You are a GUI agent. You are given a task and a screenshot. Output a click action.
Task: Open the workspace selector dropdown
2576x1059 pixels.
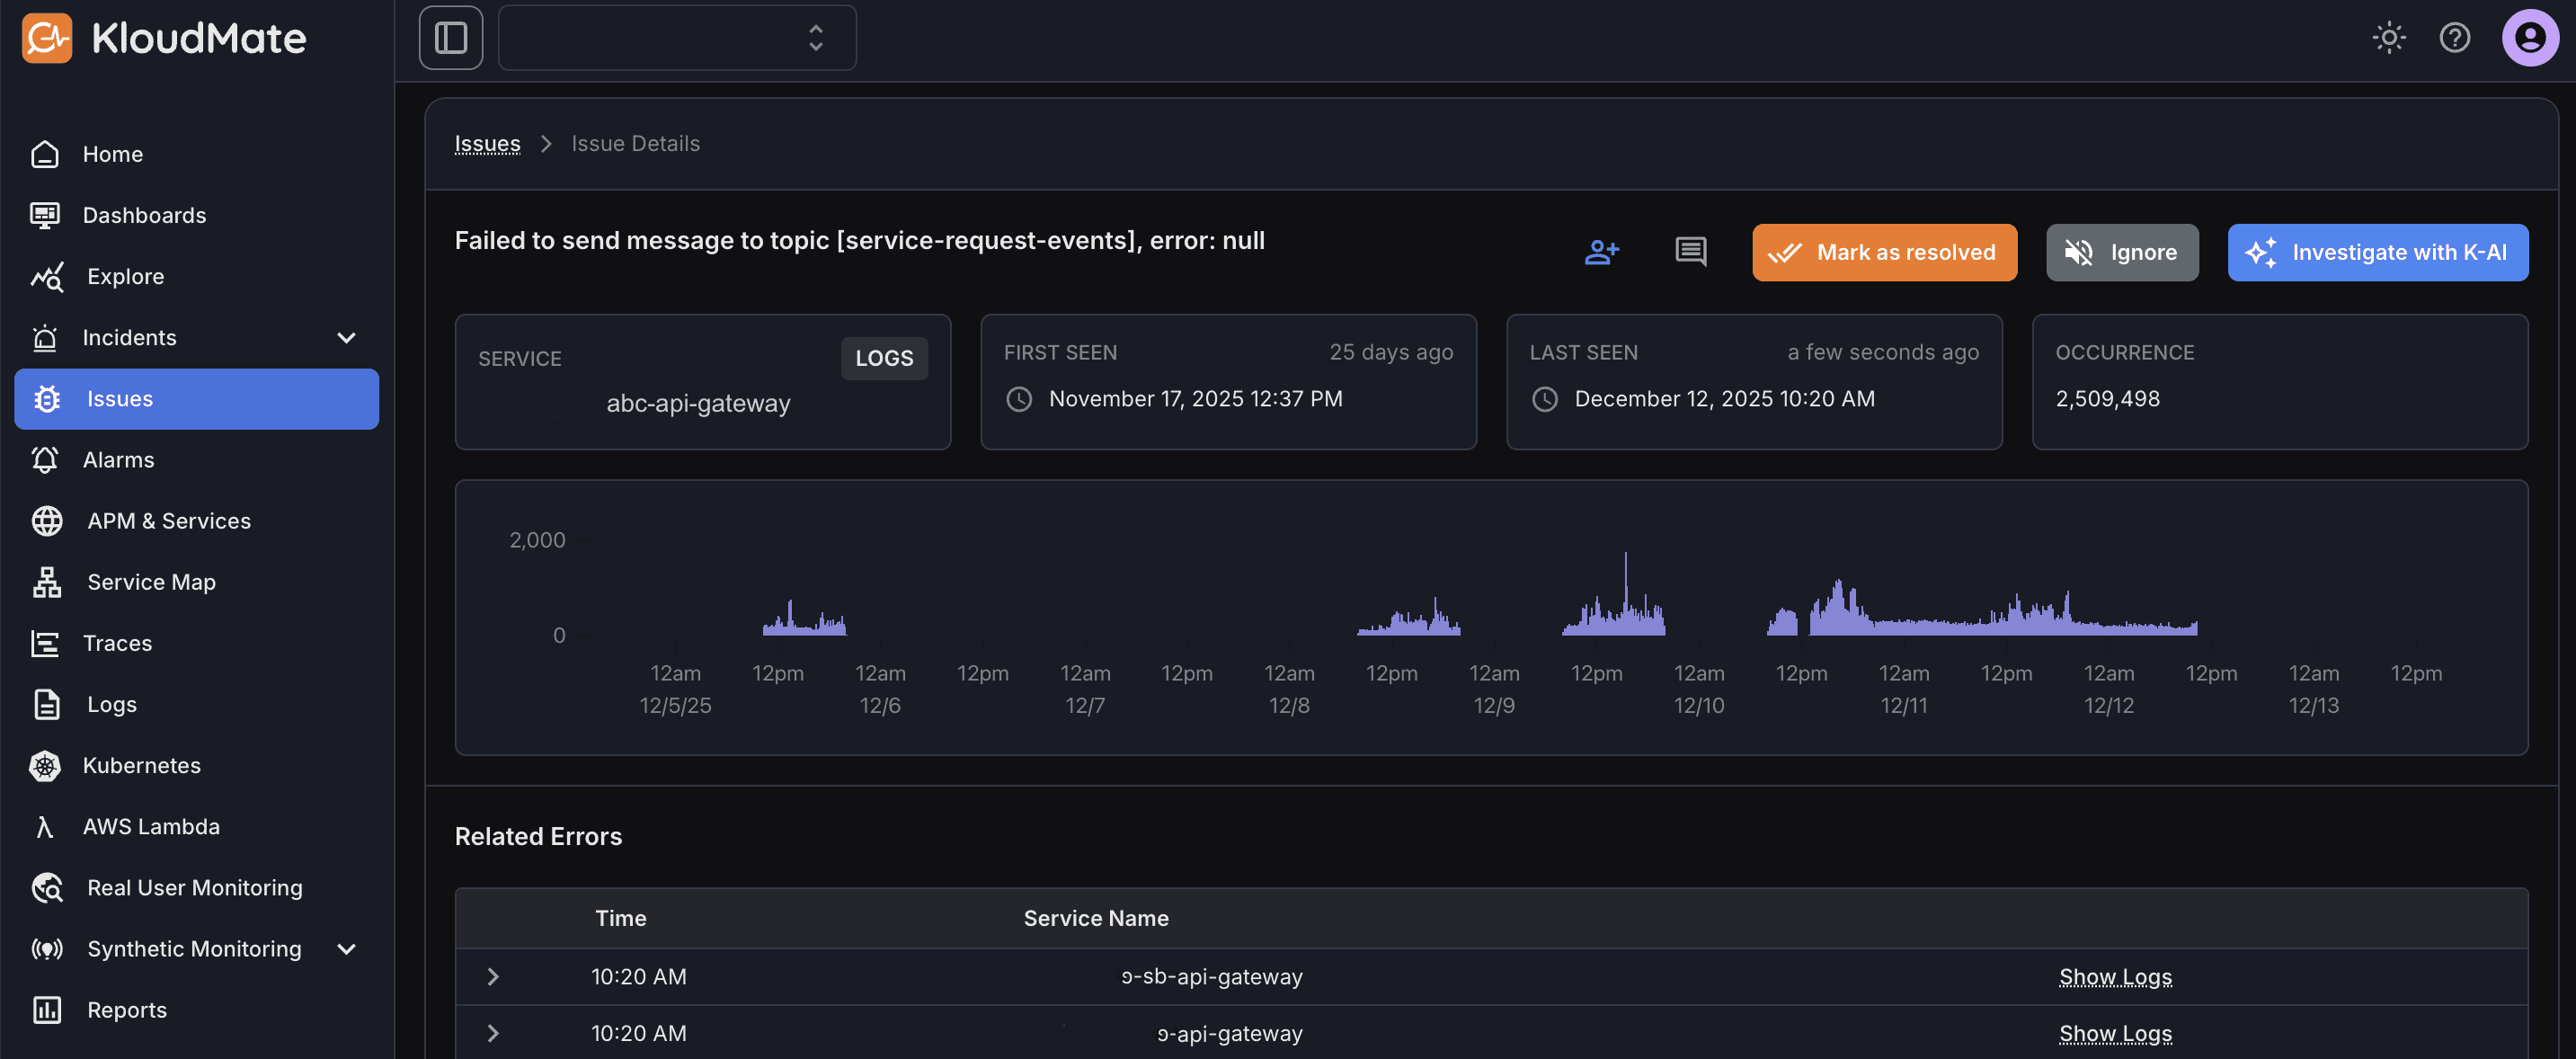(677, 38)
